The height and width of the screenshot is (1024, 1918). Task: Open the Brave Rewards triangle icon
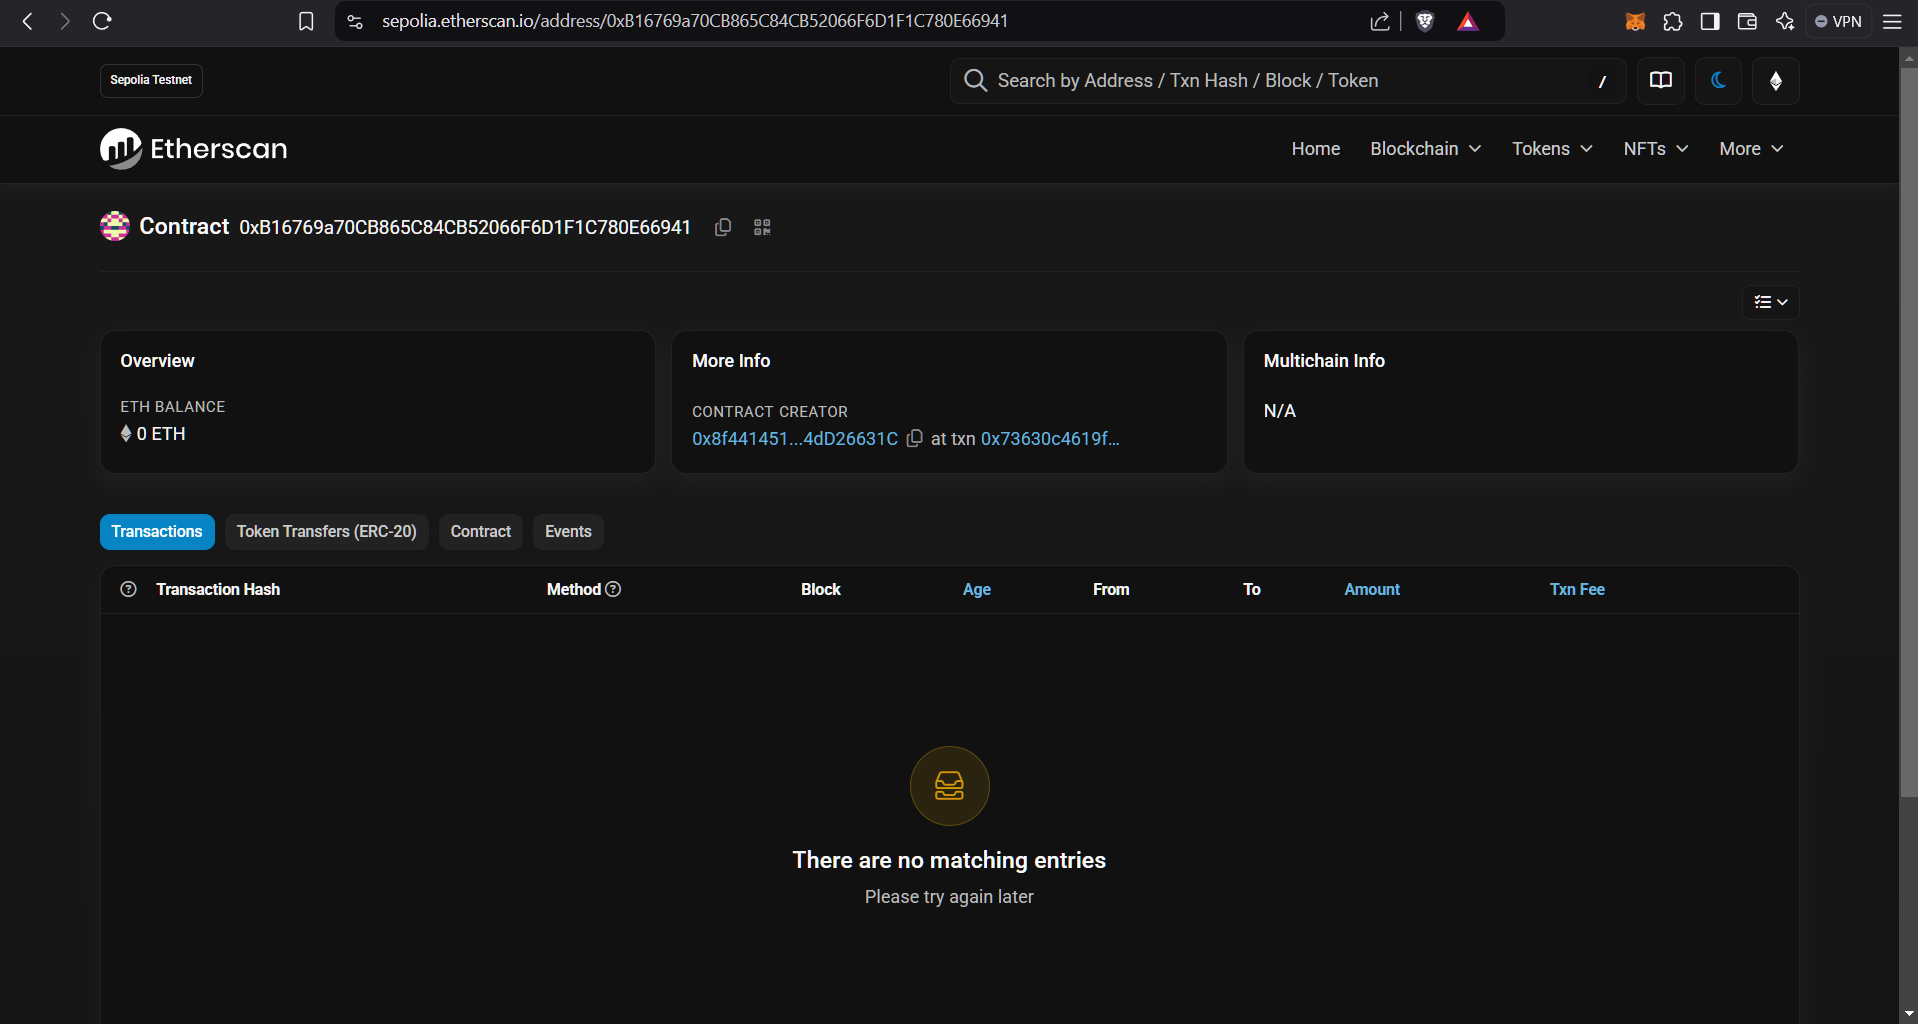pyautogui.click(x=1467, y=21)
